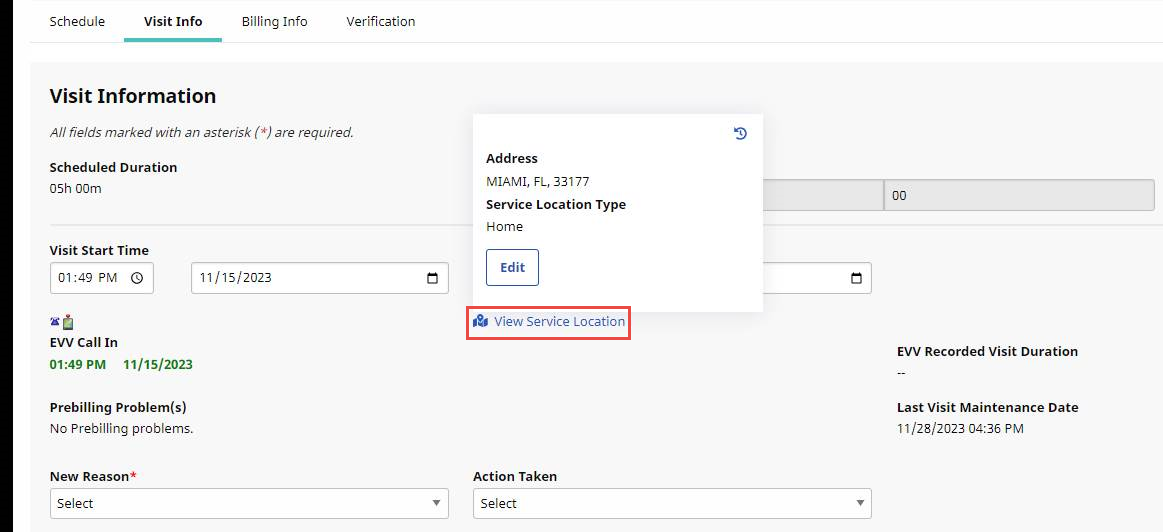Click the mobile device EVV icon above EVV Call In
Screen dimensions: 1163x532
pyautogui.click(x=68, y=322)
